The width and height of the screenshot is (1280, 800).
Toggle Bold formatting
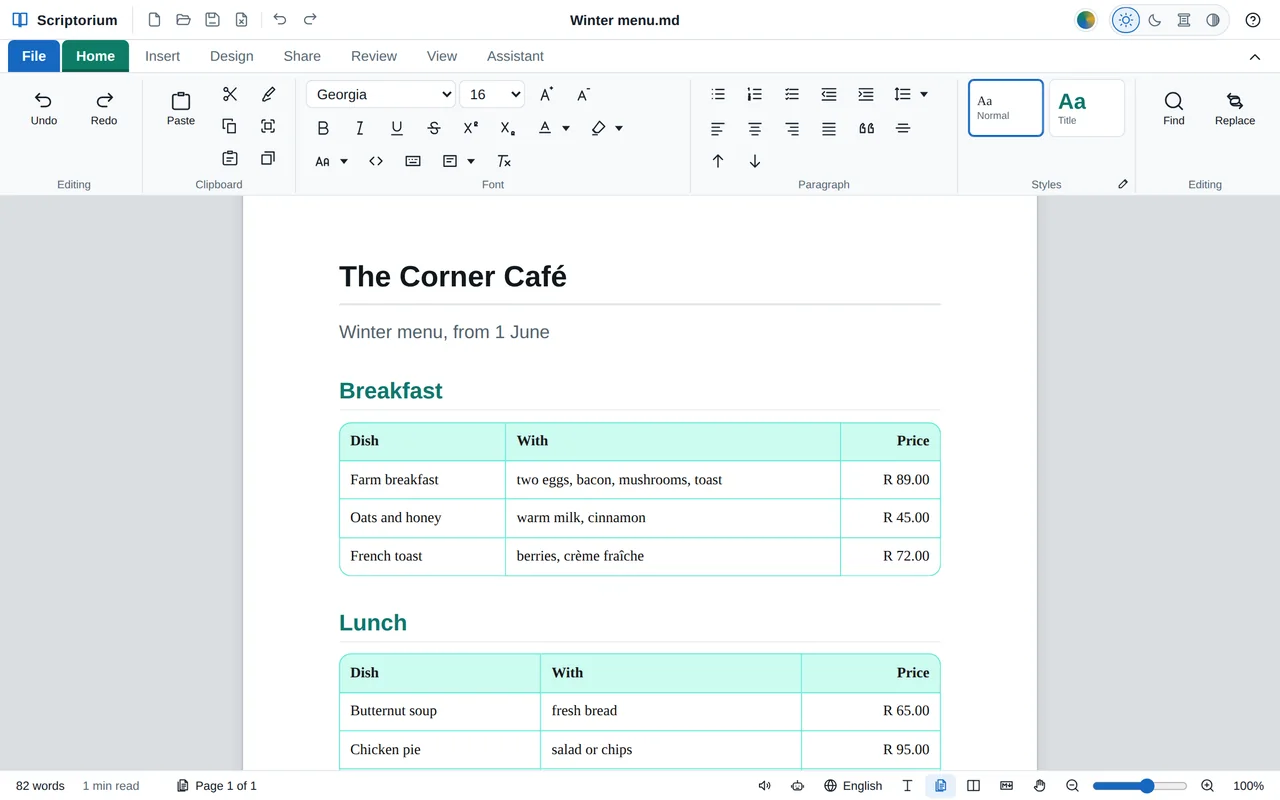tap(323, 128)
